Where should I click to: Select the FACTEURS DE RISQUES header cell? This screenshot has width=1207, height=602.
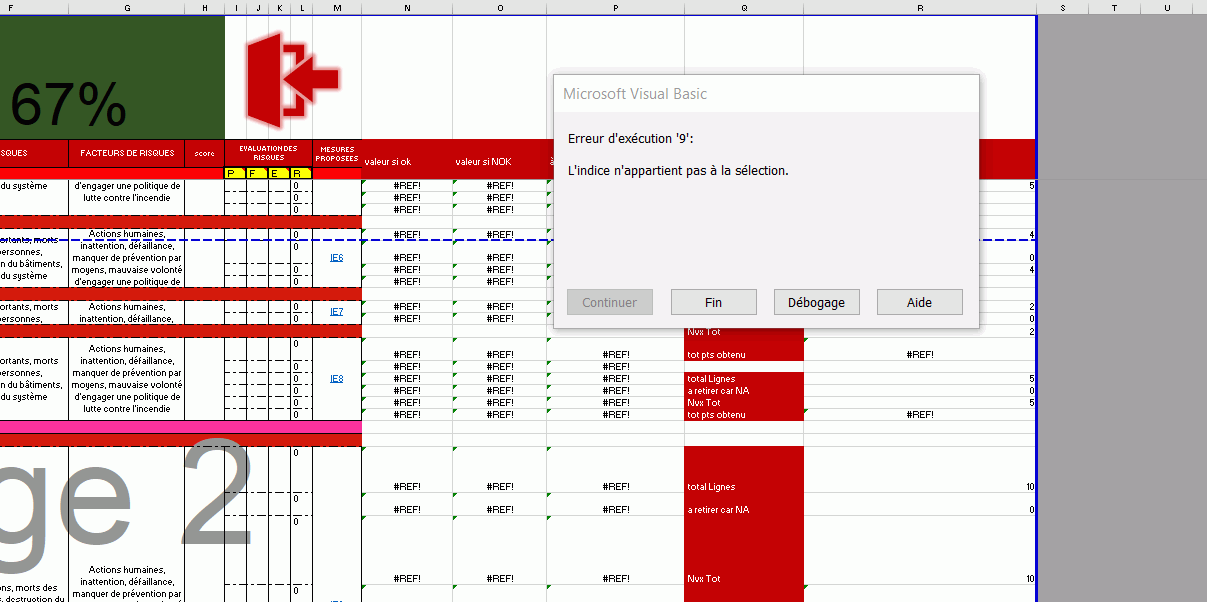[127, 153]
